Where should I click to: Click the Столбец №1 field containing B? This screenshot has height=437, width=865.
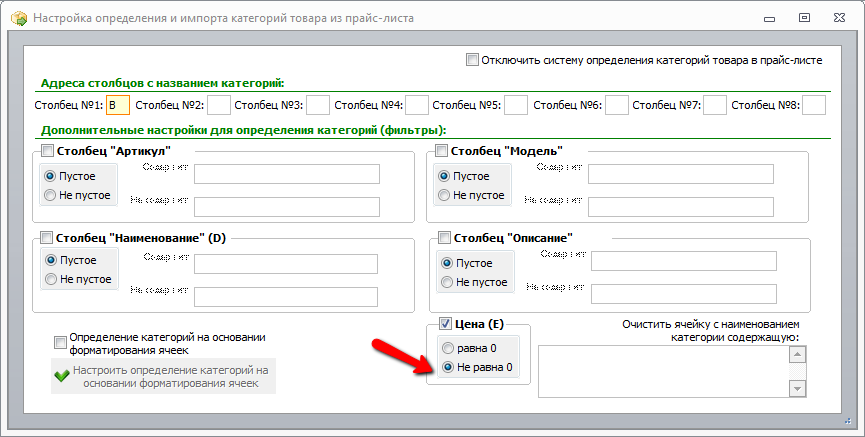pyautogui.click(x=118, y=105)
